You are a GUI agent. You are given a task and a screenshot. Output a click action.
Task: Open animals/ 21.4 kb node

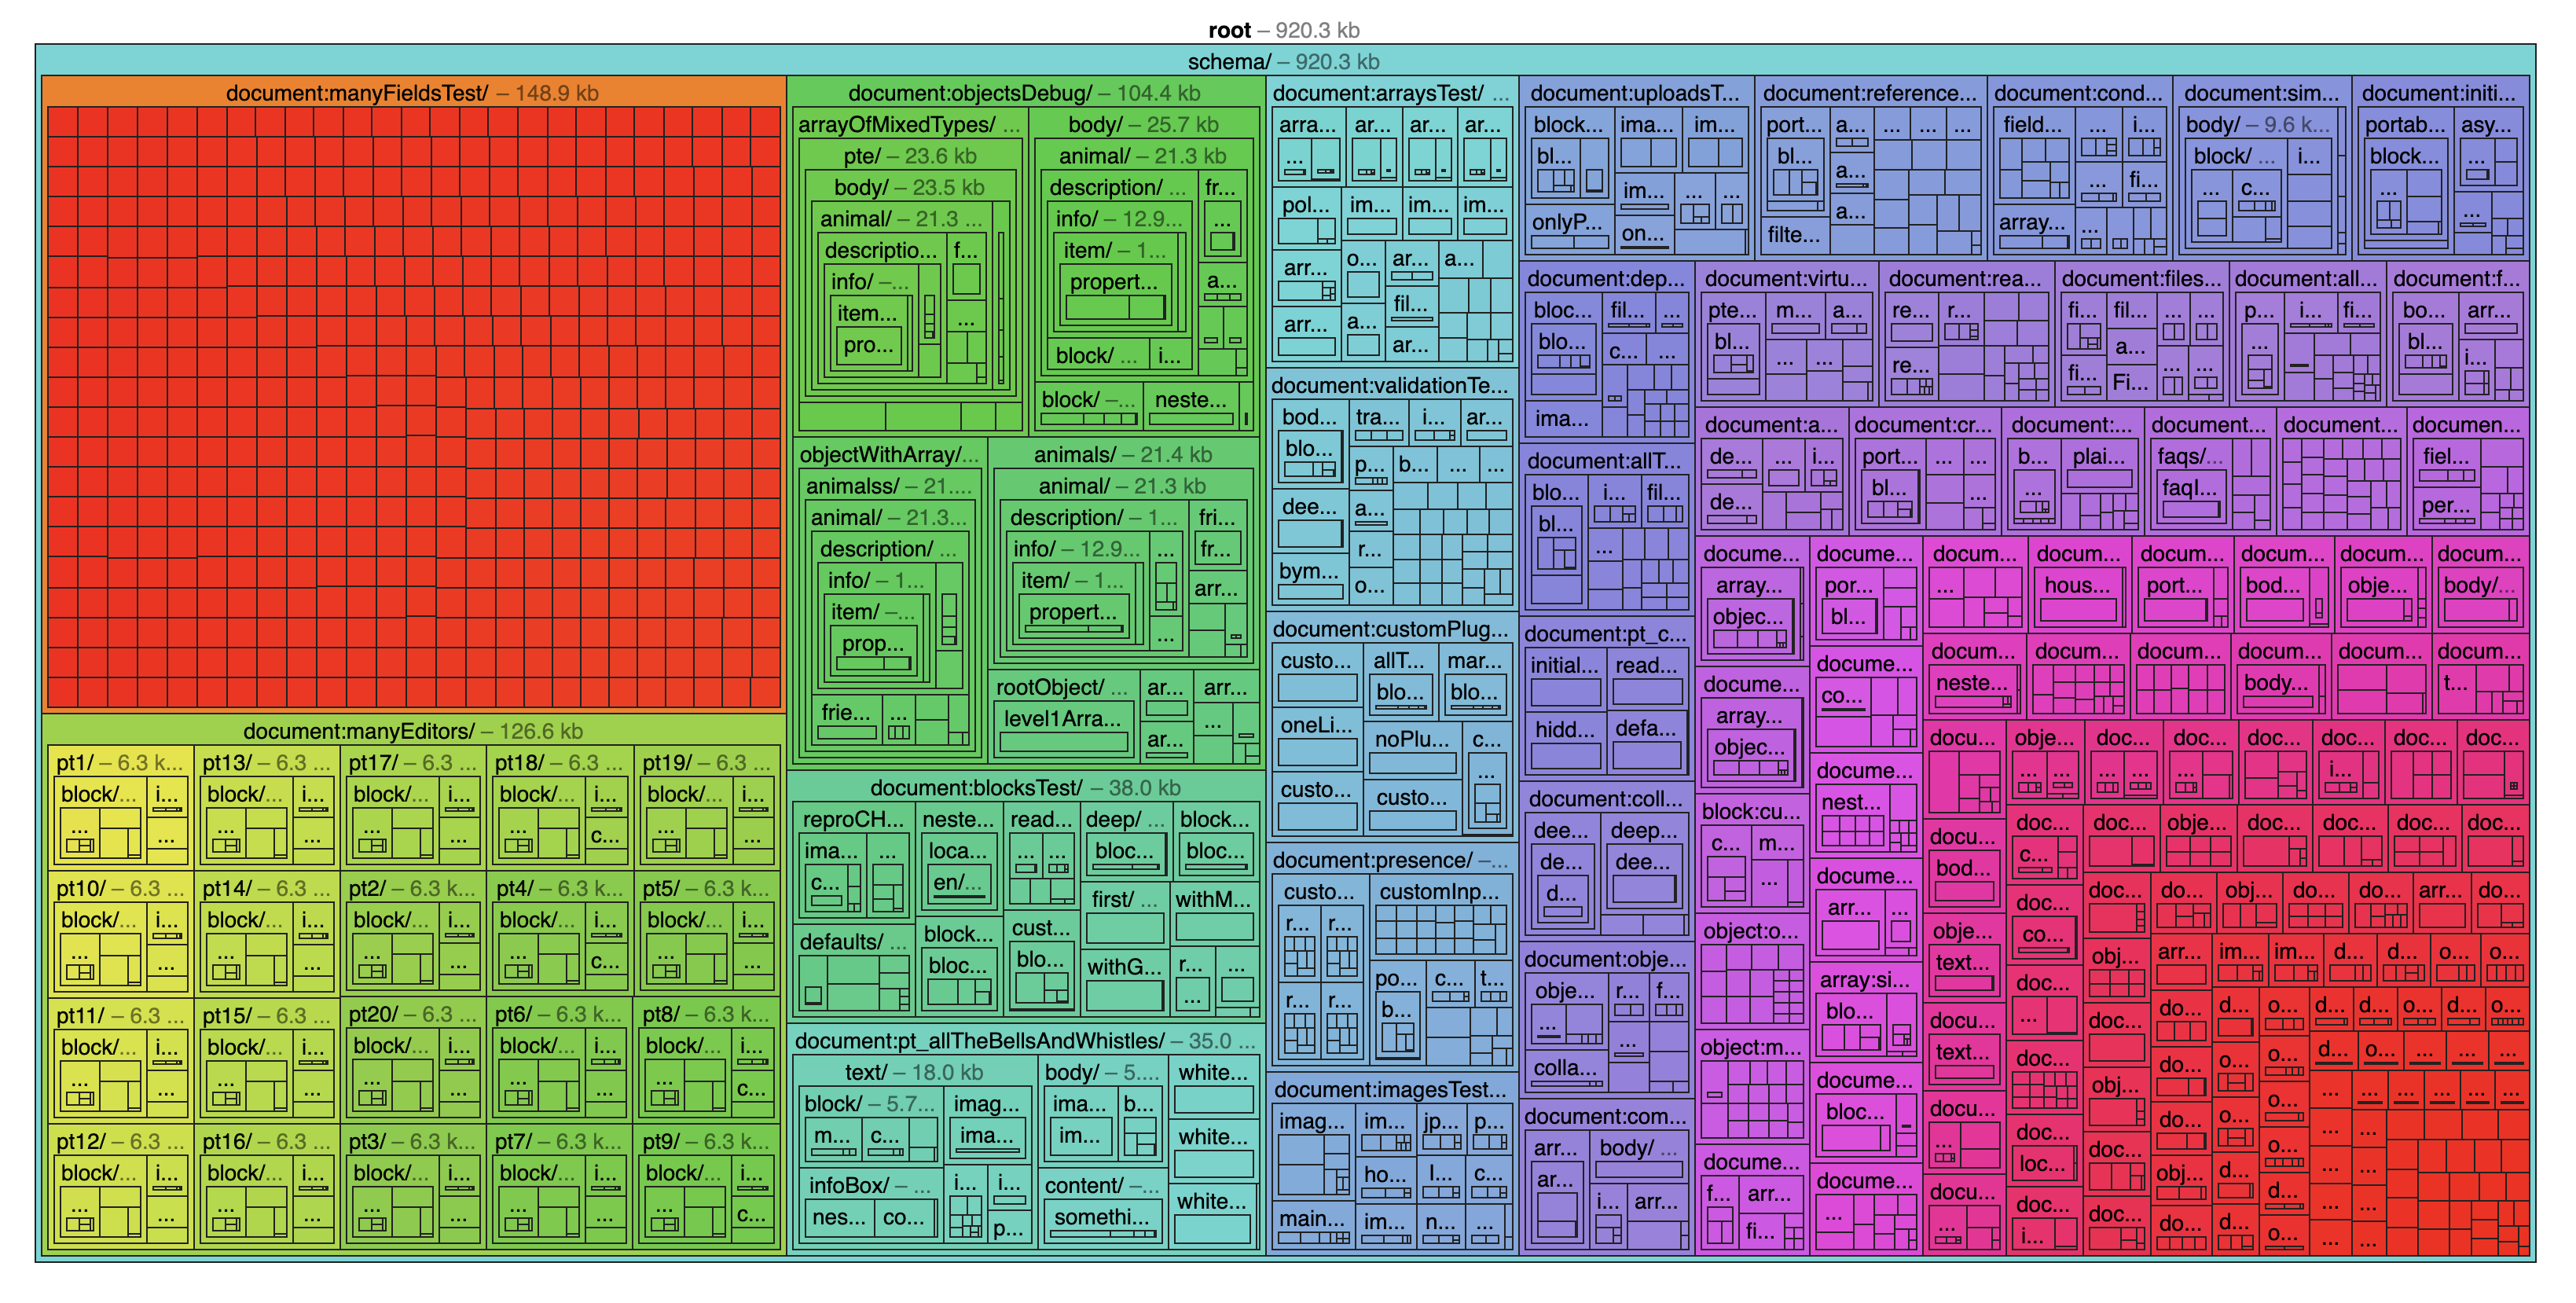1122,455
